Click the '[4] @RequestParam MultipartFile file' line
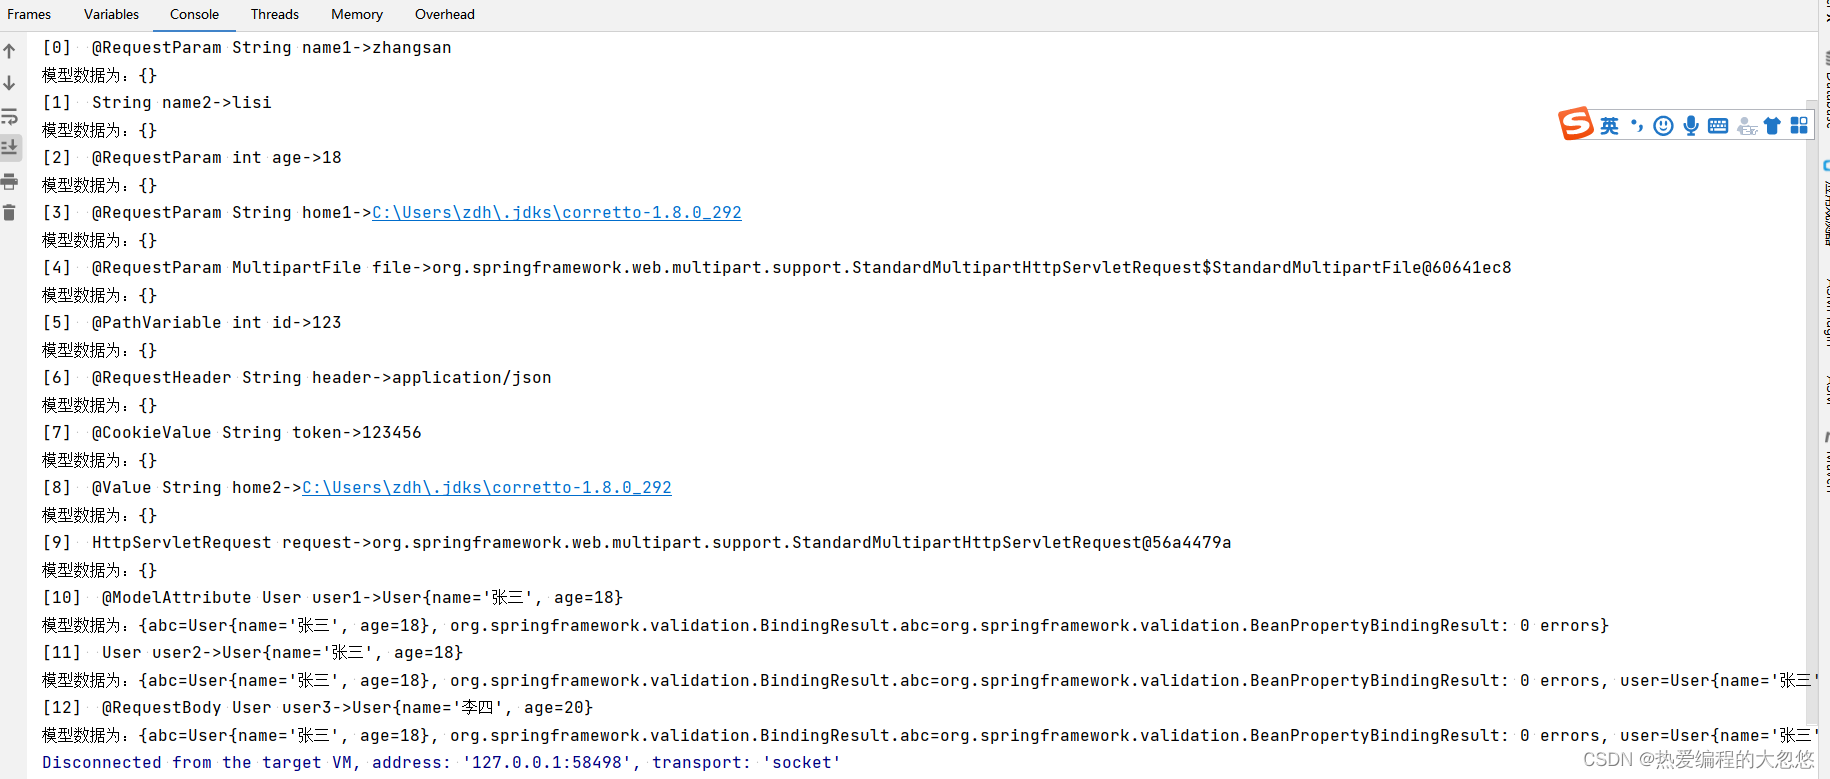Screen dimensions: 1830x779 (x=777, y=267)
